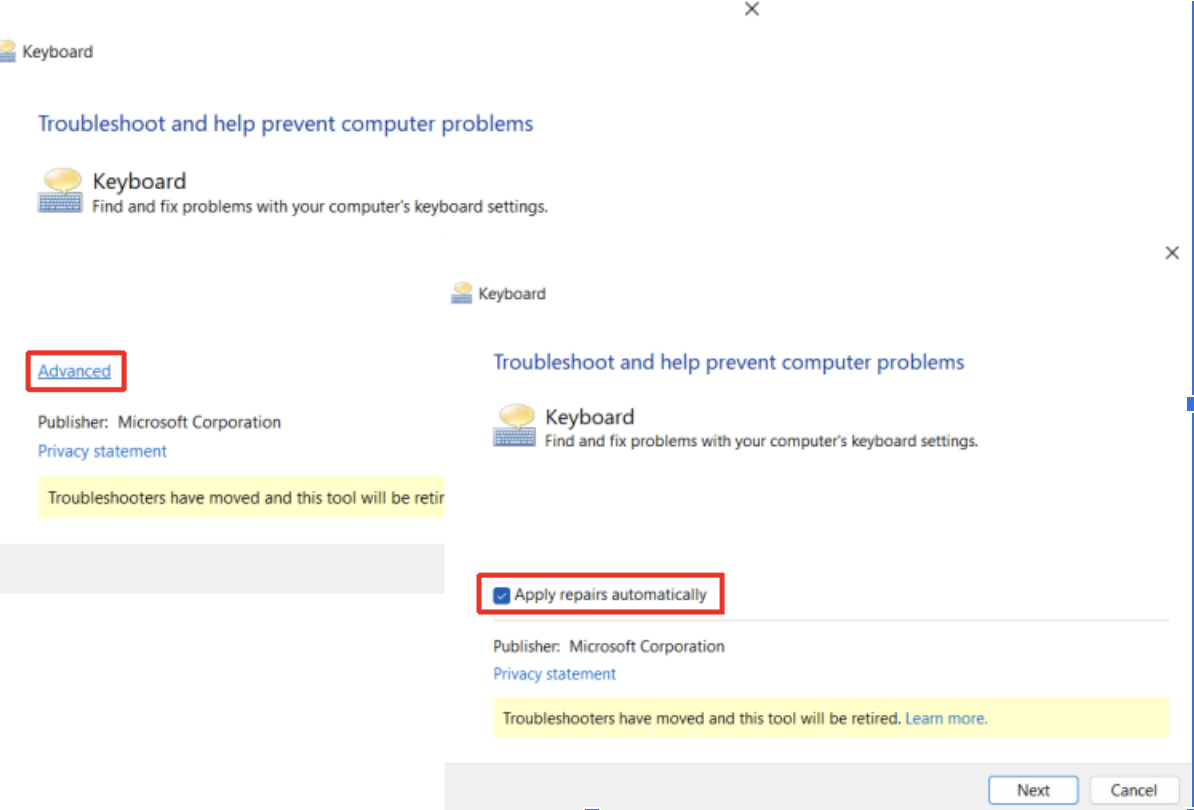
Task: Close the front troubleshooter window
Action: 1172,252
